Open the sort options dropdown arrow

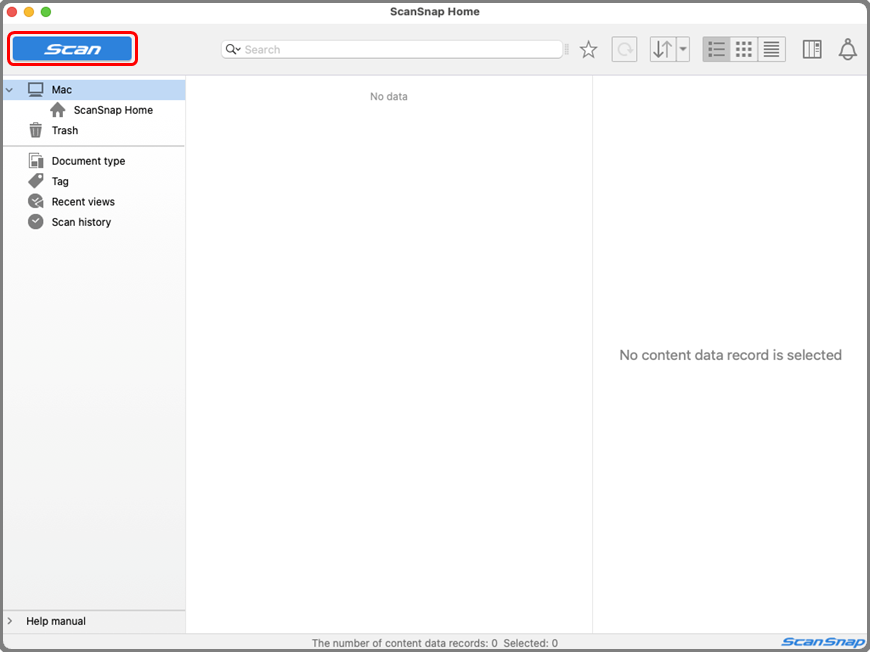click(x=683, y=49)
